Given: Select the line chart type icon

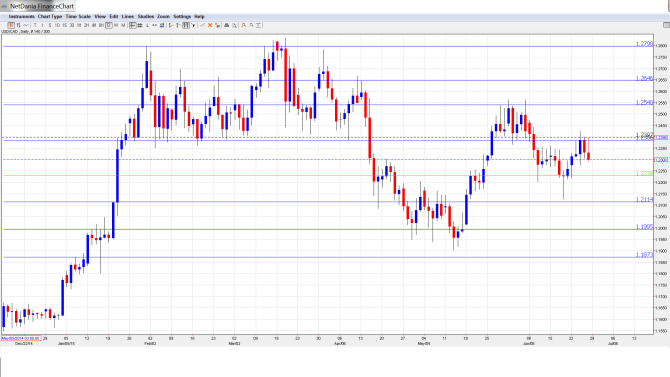Looking at the screenshot, I should [26, 26].
